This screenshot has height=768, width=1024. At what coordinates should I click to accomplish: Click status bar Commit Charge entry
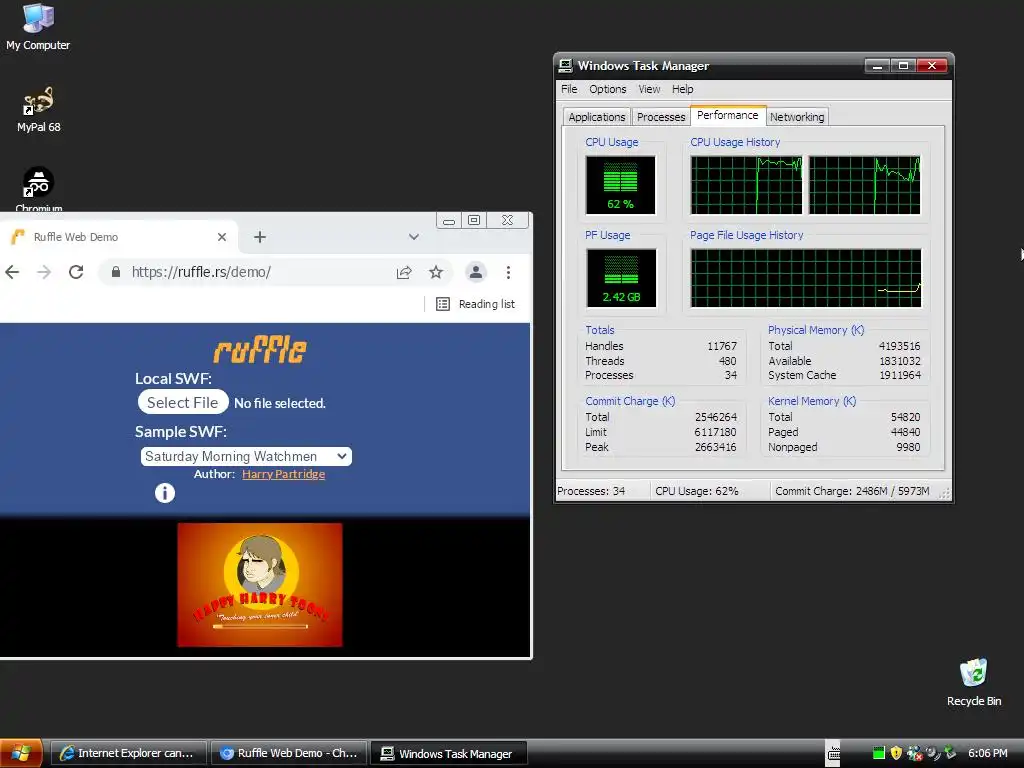pyautogui.click(x=852, y=491)
